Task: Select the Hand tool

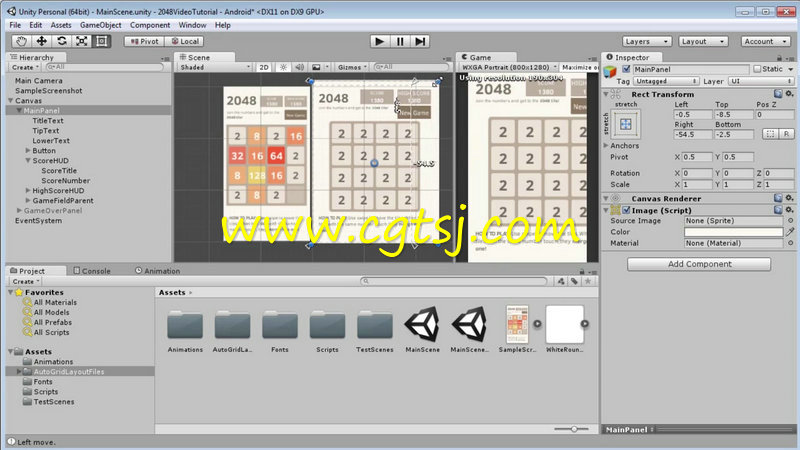Action: [x=21, y=41]
